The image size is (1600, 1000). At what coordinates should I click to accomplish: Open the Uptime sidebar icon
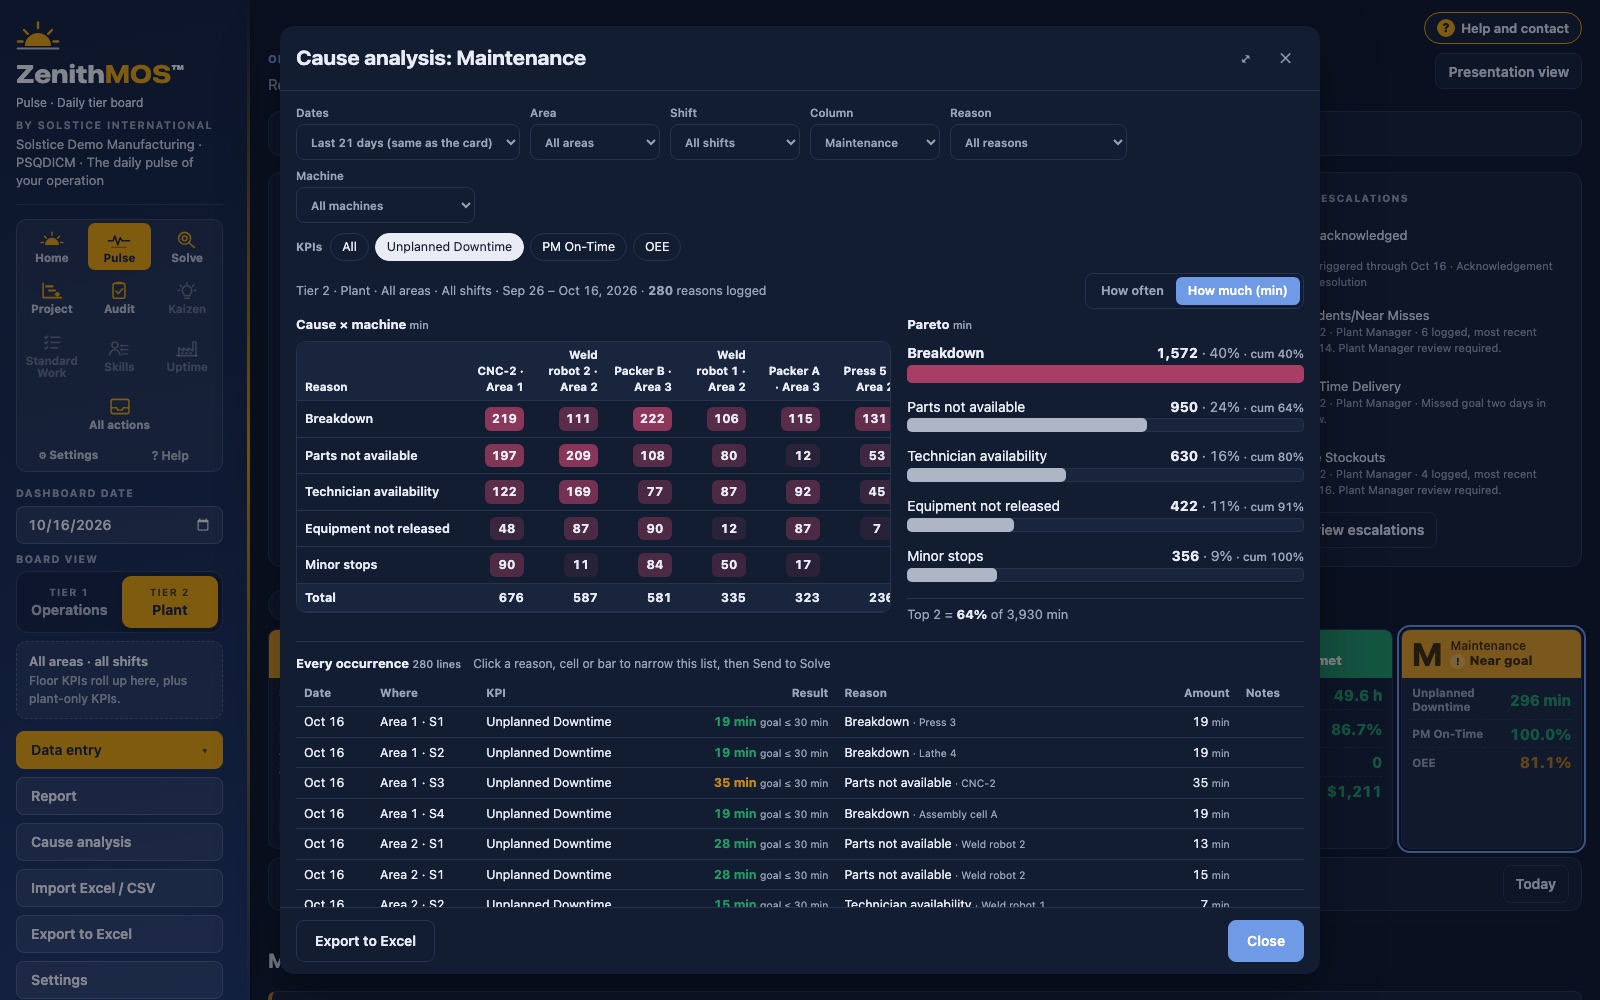tap(187, 356)
